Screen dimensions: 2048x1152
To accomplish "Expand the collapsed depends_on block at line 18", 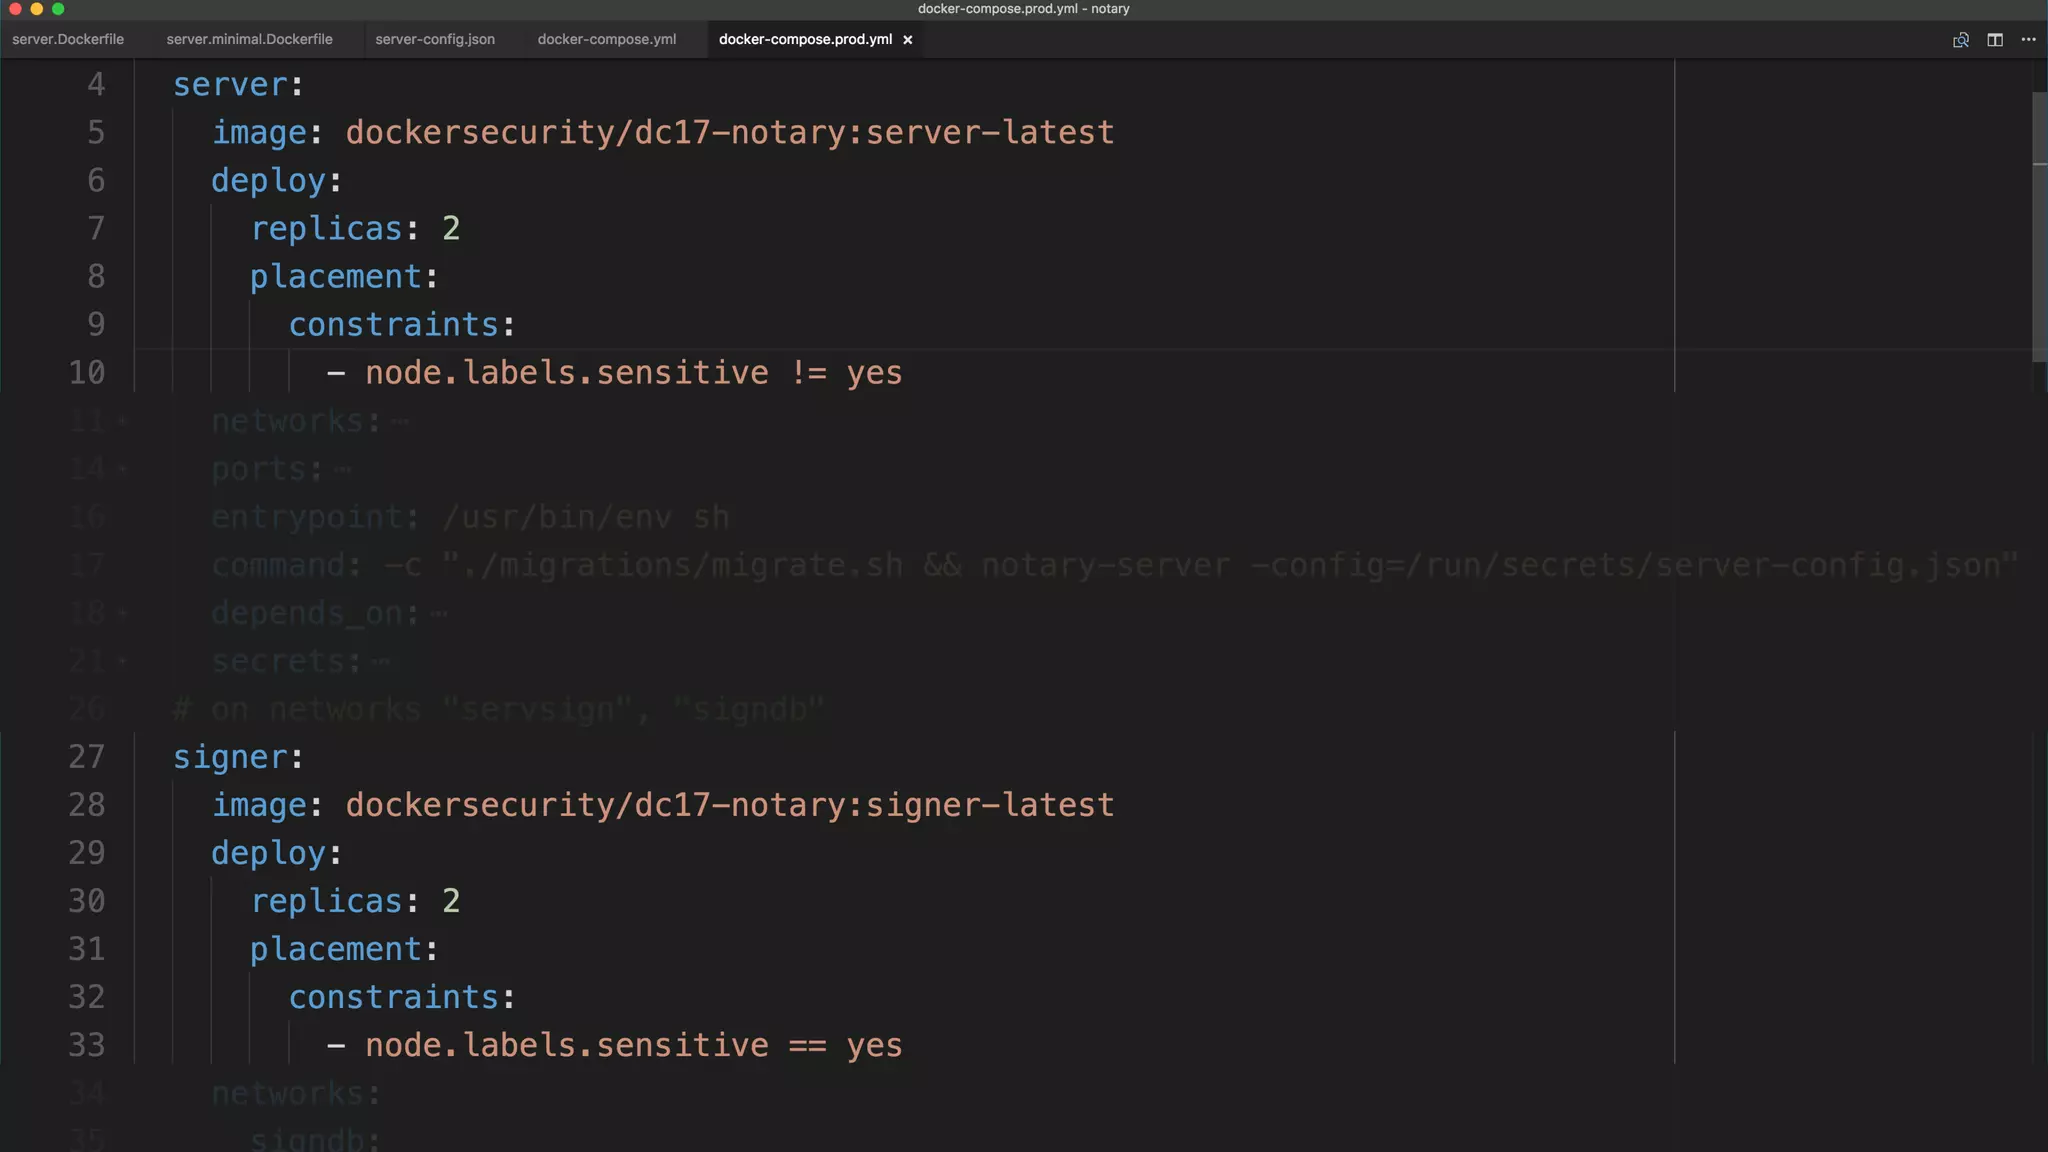I will [123, 614].
